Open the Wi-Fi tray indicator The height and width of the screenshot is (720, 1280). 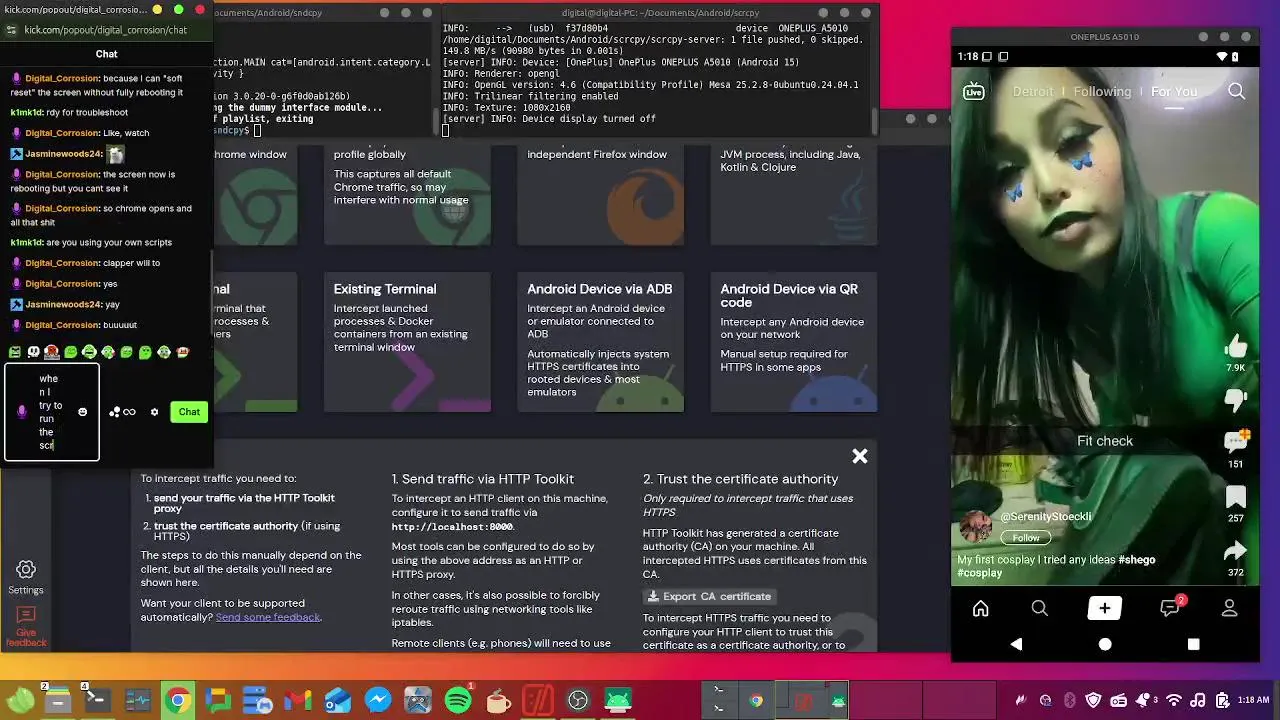(x=1174, y=701)
